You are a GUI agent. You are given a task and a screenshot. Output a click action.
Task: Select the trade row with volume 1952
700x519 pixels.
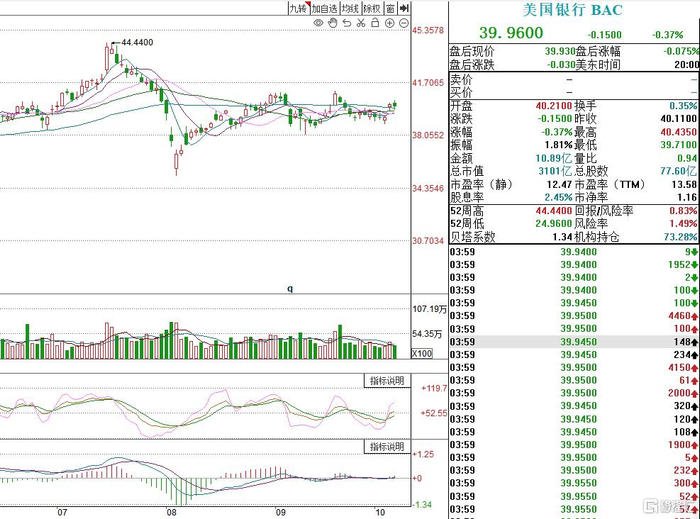pos(574,264)
